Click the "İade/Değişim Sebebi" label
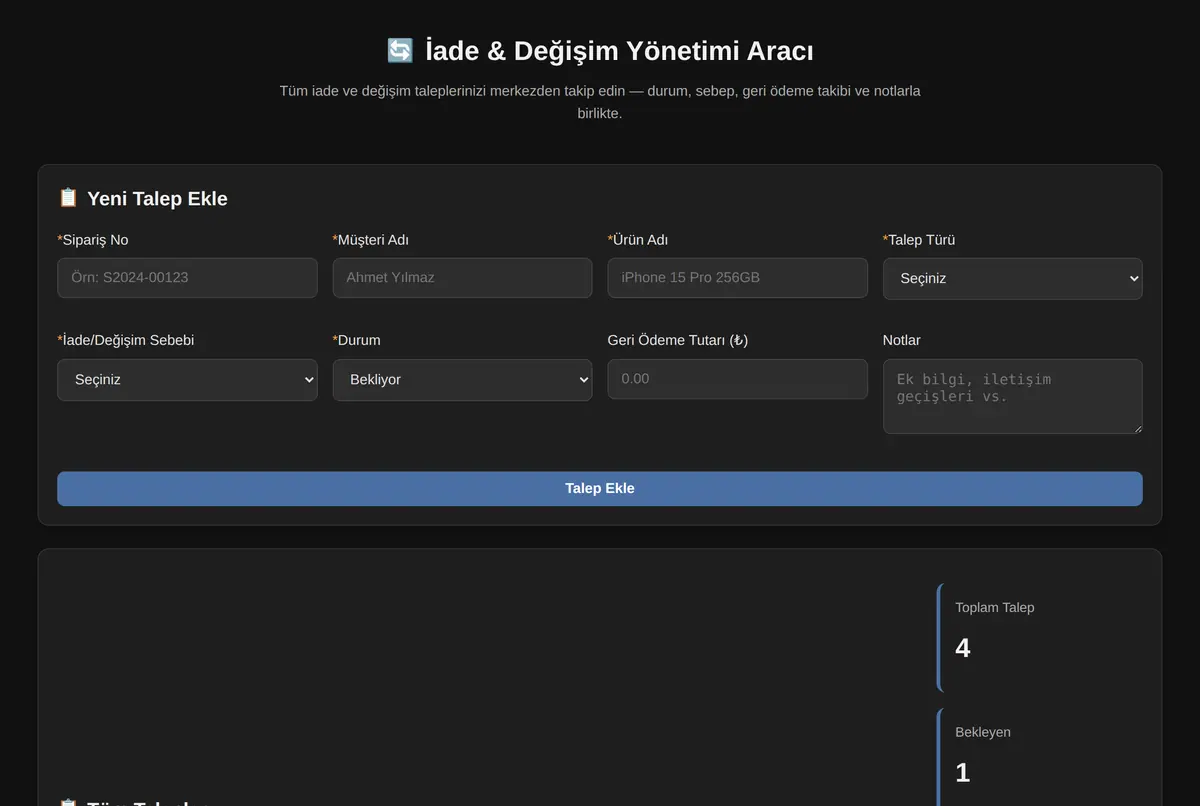The width and height of the screenshot is (1200, 806). click(126, 340)
